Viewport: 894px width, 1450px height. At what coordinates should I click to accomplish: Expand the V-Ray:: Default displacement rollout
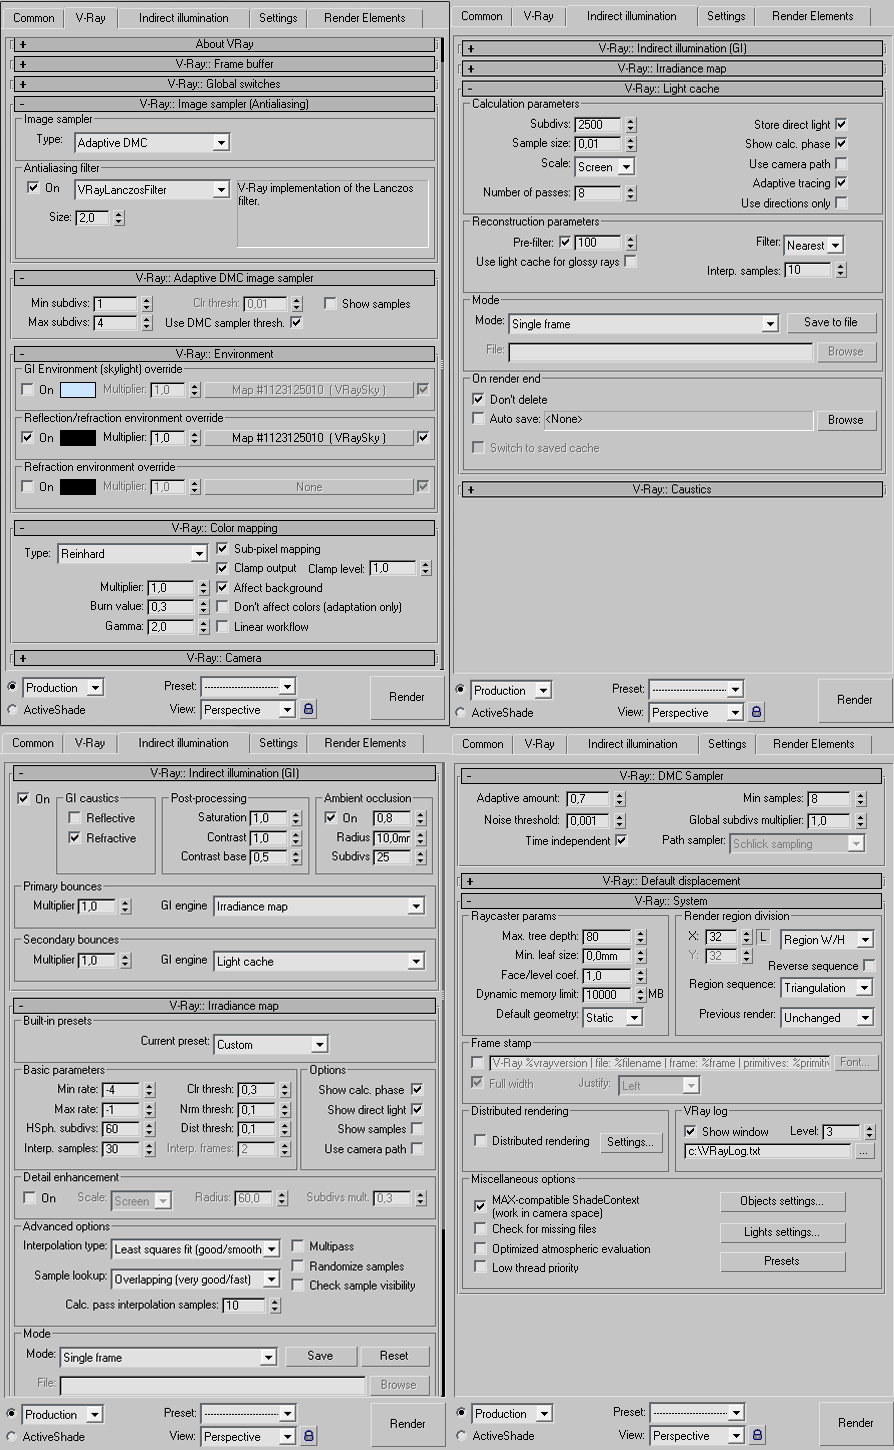[672, 881]
